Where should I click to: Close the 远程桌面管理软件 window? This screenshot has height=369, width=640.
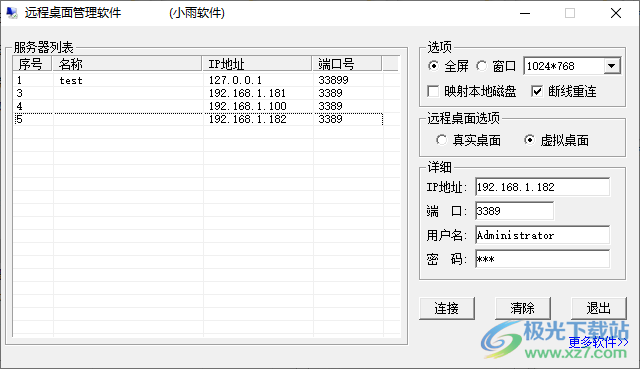point(616,13)
